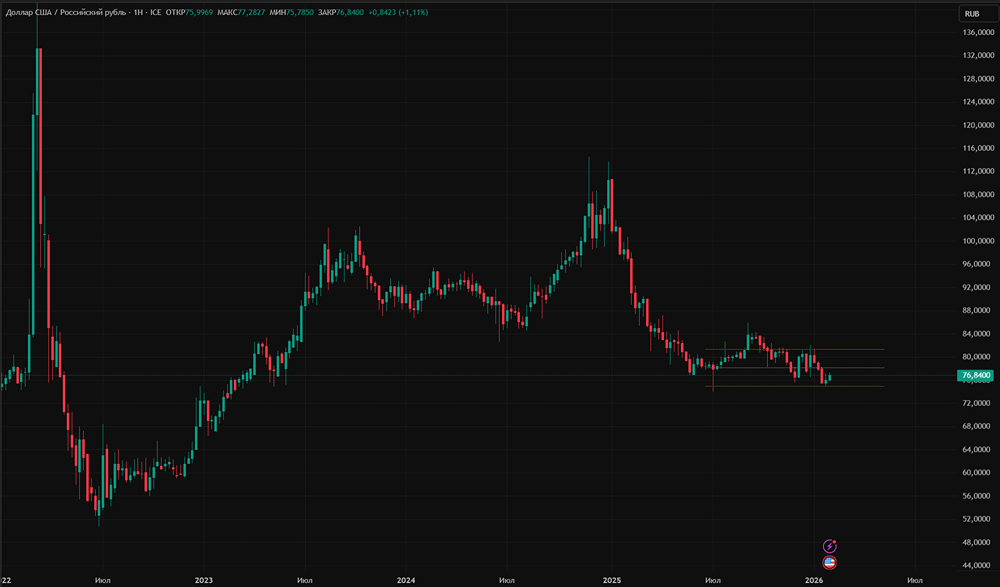Open the US flag economic event icon
Screen dimensions: 1000x587
coord(829,563)
